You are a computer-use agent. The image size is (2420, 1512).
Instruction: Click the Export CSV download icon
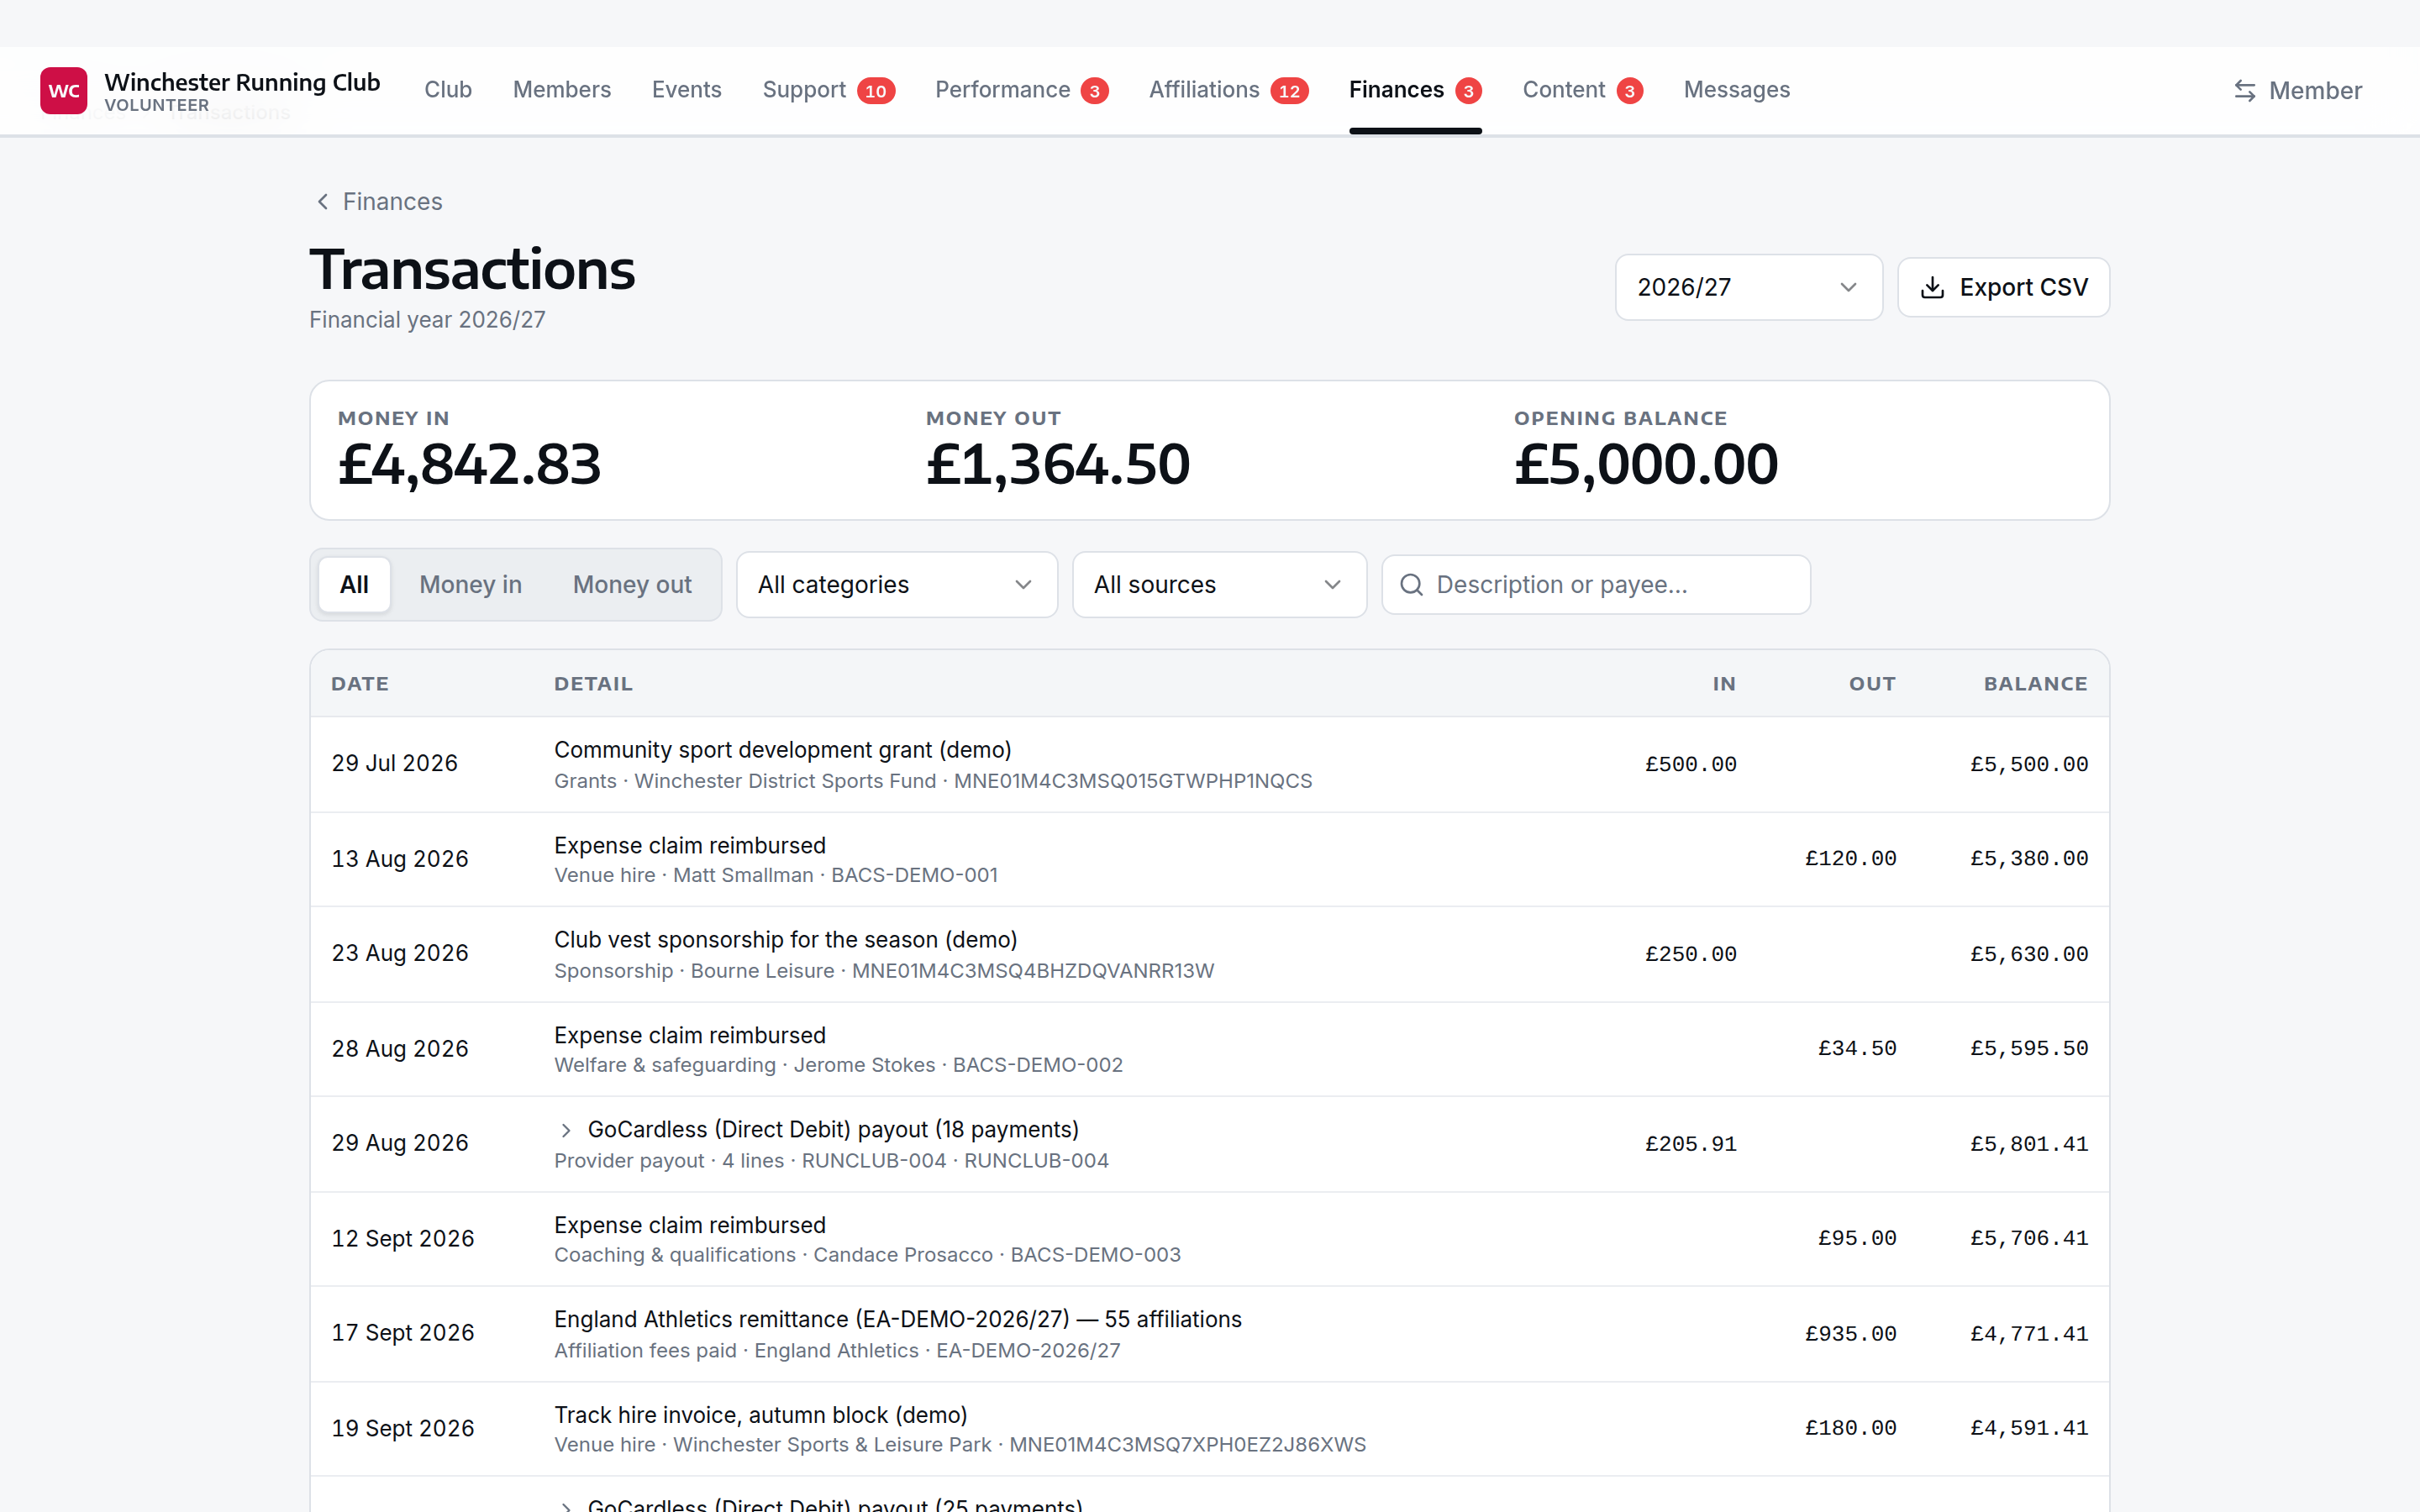pos(1933,288)
